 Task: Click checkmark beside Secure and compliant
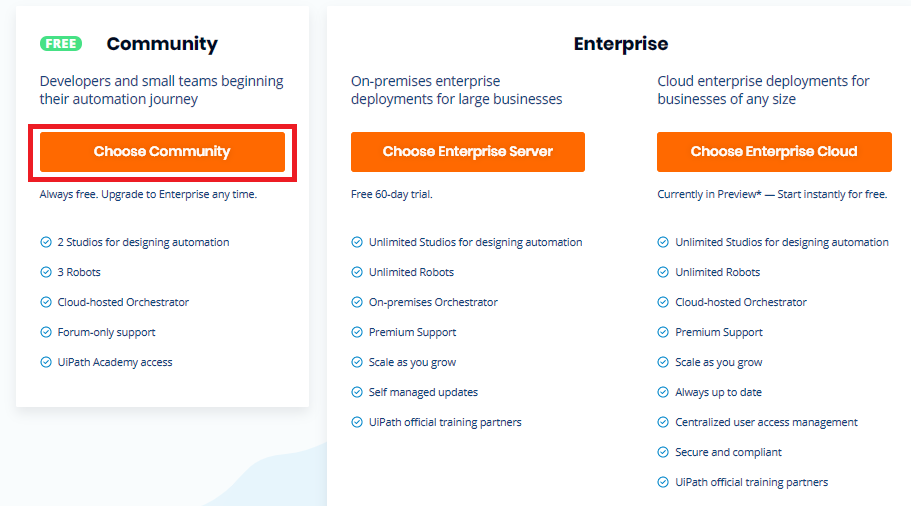663,452
